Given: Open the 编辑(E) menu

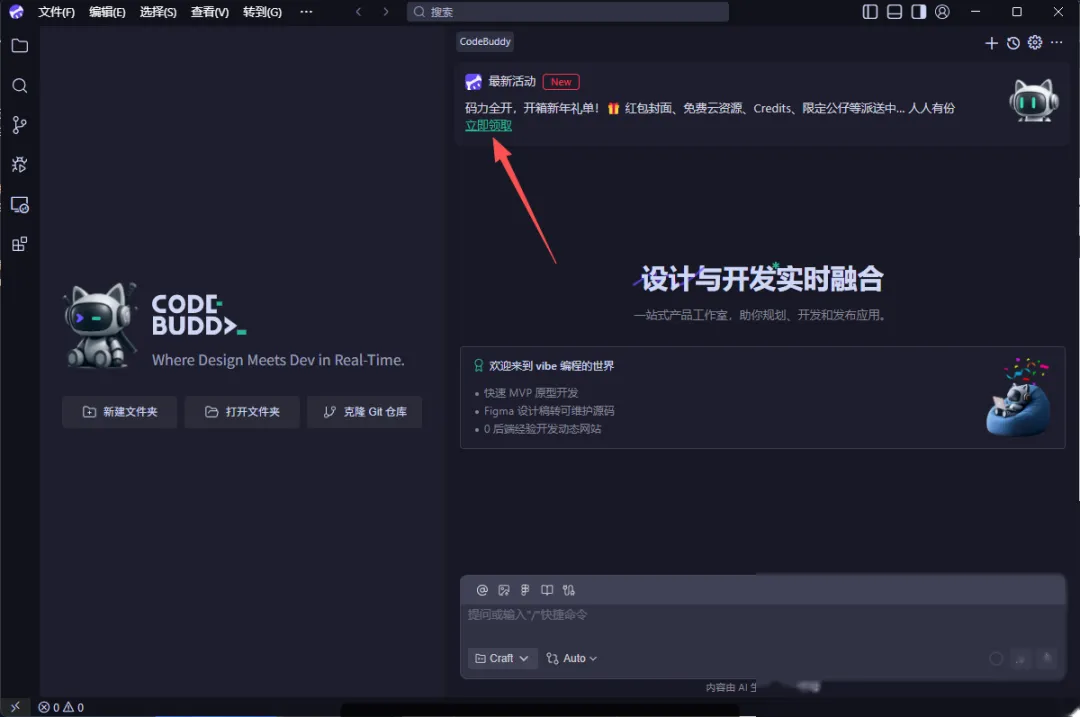Looking at the screenshot, I should (107, 12).
